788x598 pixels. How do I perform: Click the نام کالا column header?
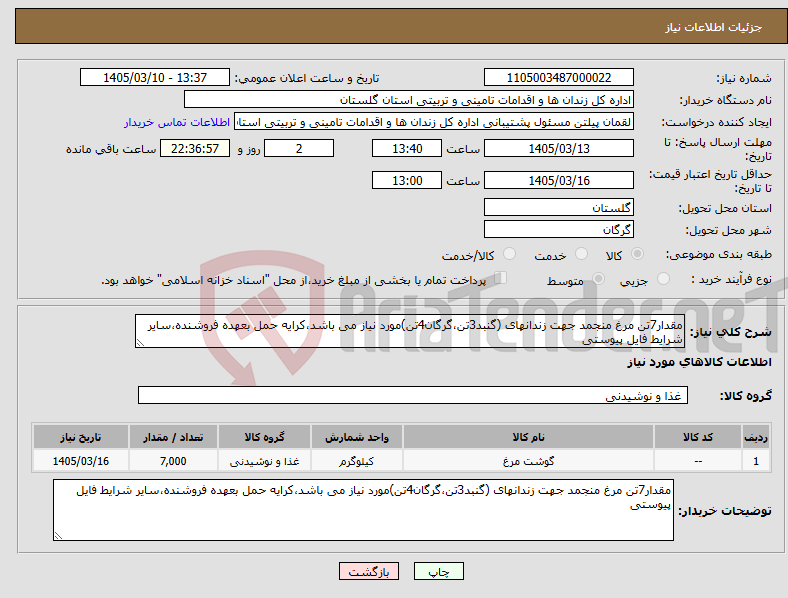[x=528, y=437]
